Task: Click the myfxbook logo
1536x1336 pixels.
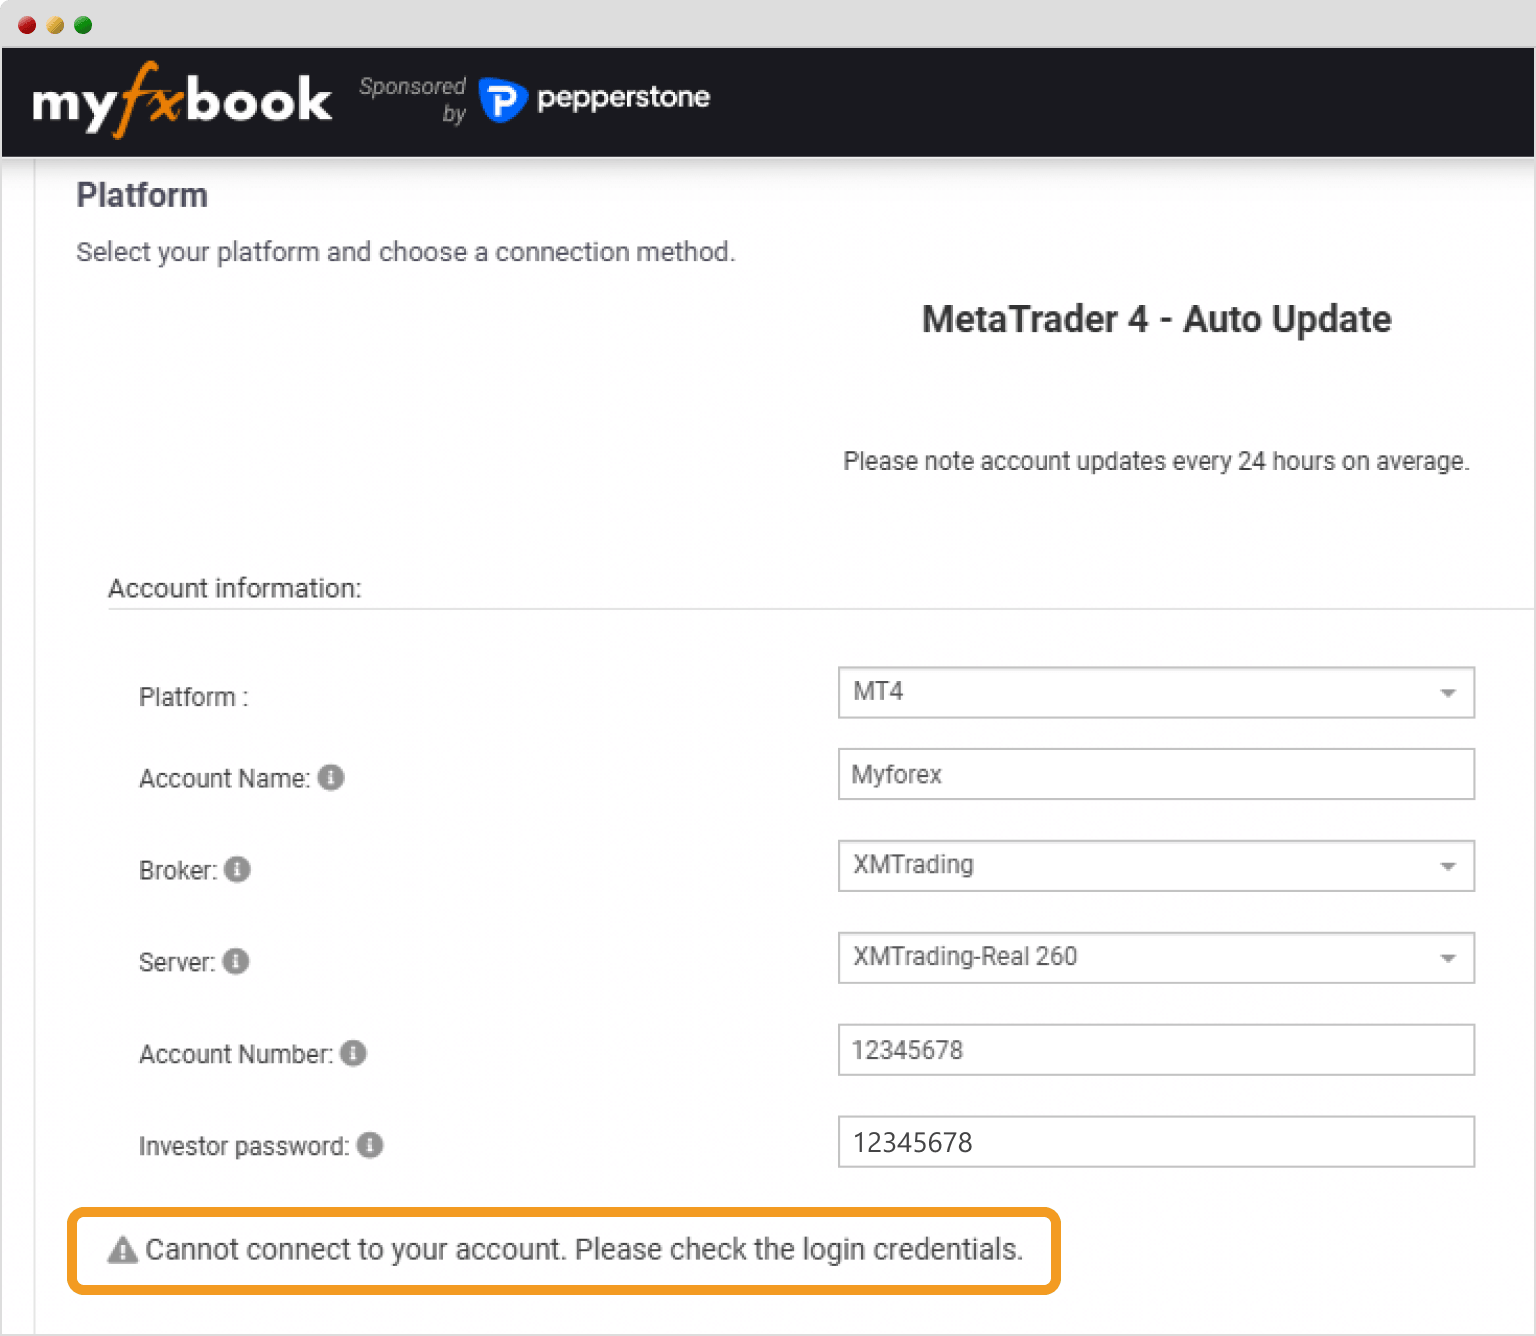Action: point(181,100)
